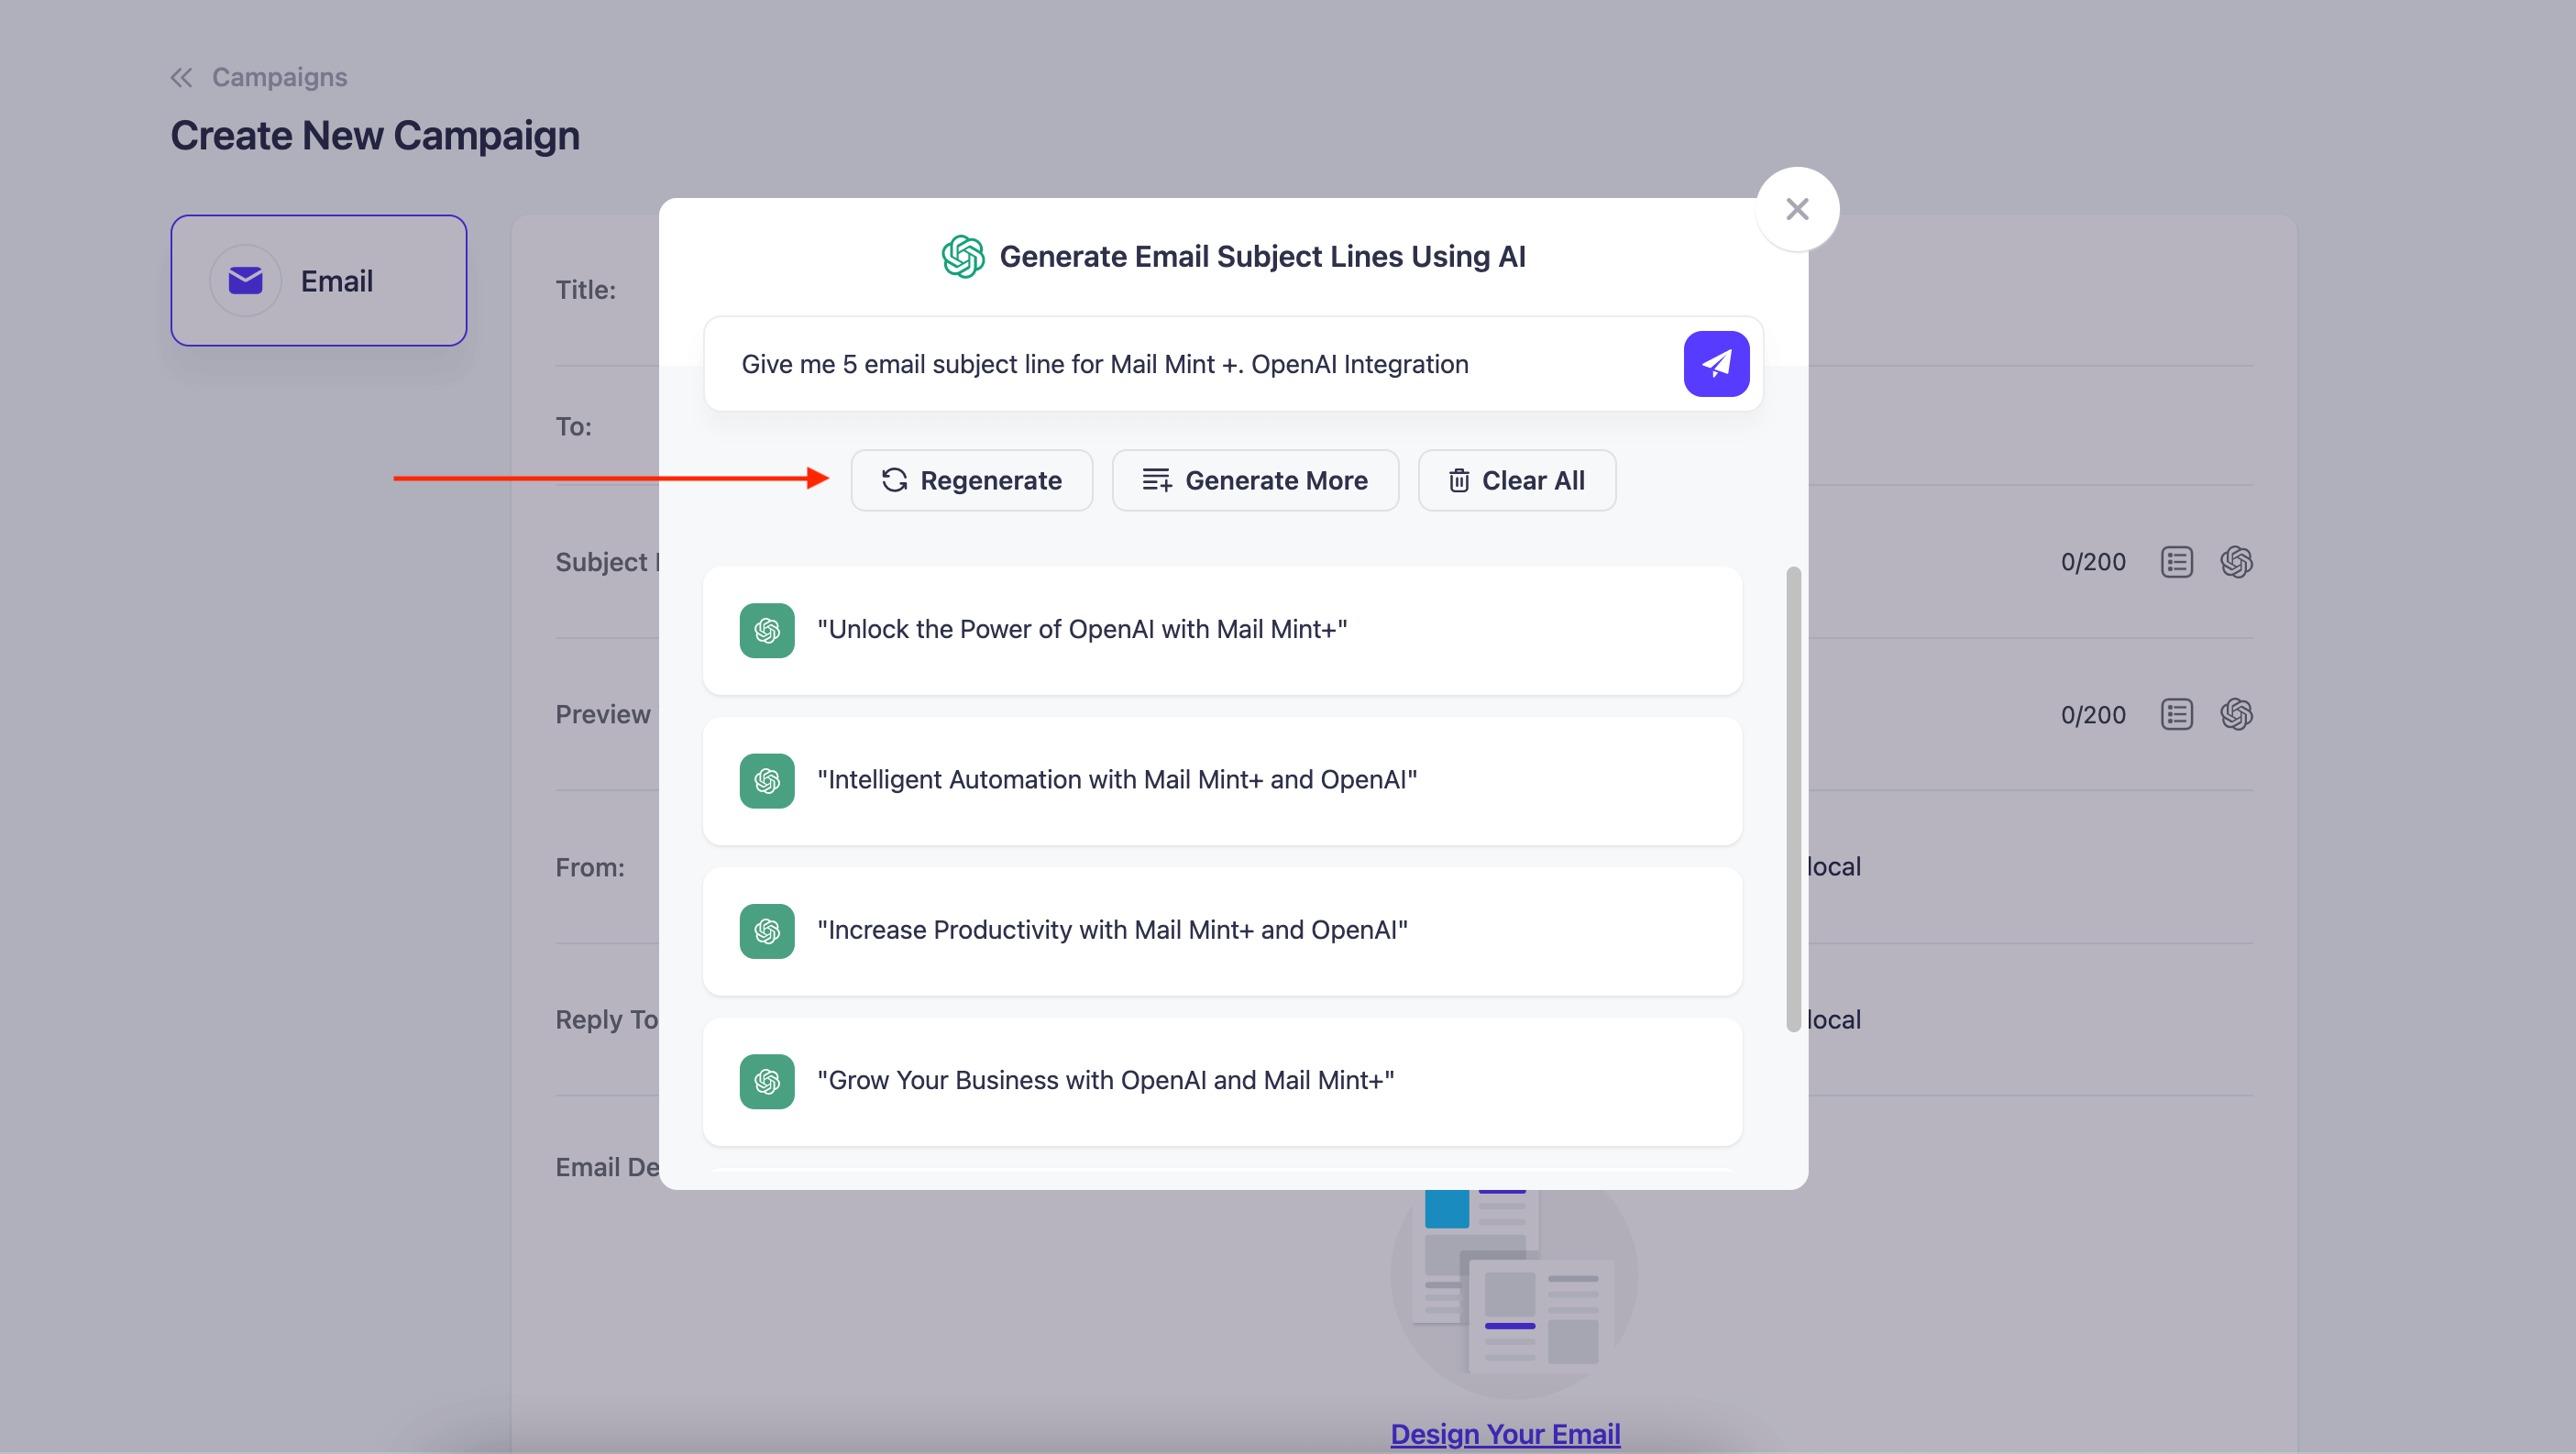
Task: Click the Regenerate icon button
Action: coord(894,479)
